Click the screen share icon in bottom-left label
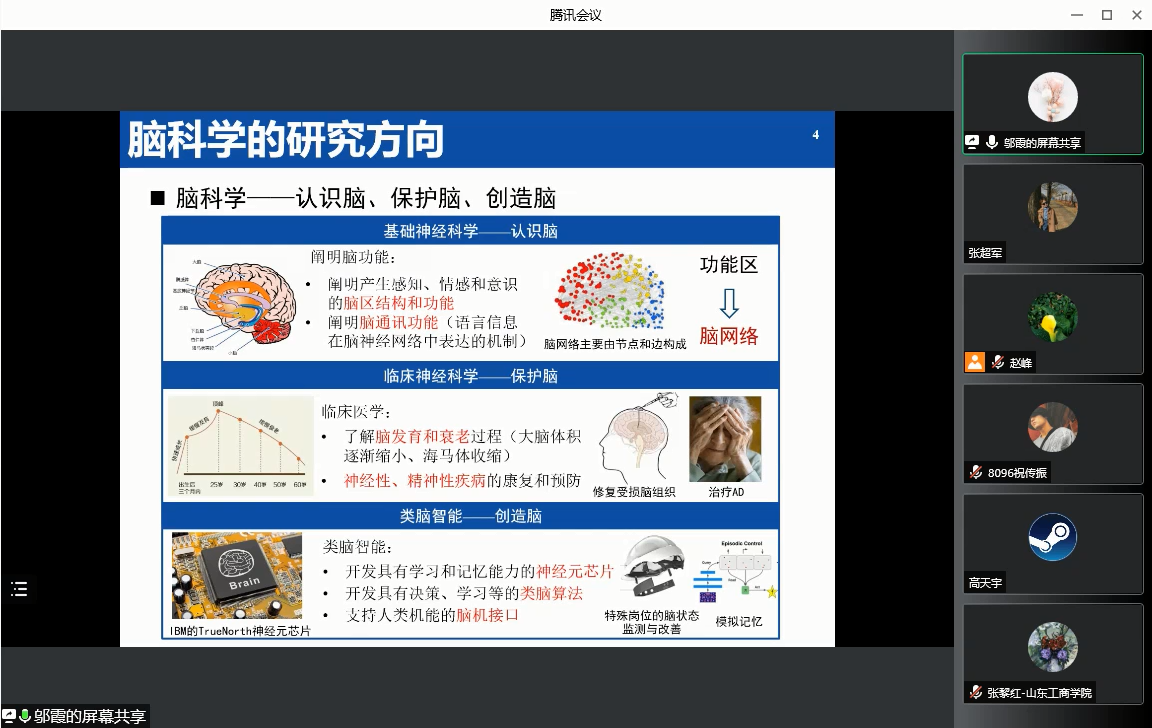The width and height of the screenshot is (1152, 728). tap(9, 716)
